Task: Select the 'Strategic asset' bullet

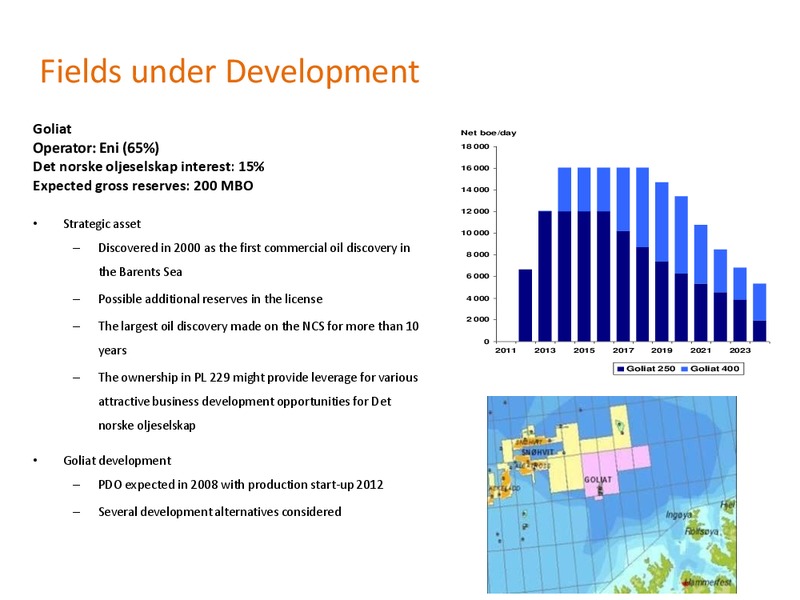Action: click(102, 224)
